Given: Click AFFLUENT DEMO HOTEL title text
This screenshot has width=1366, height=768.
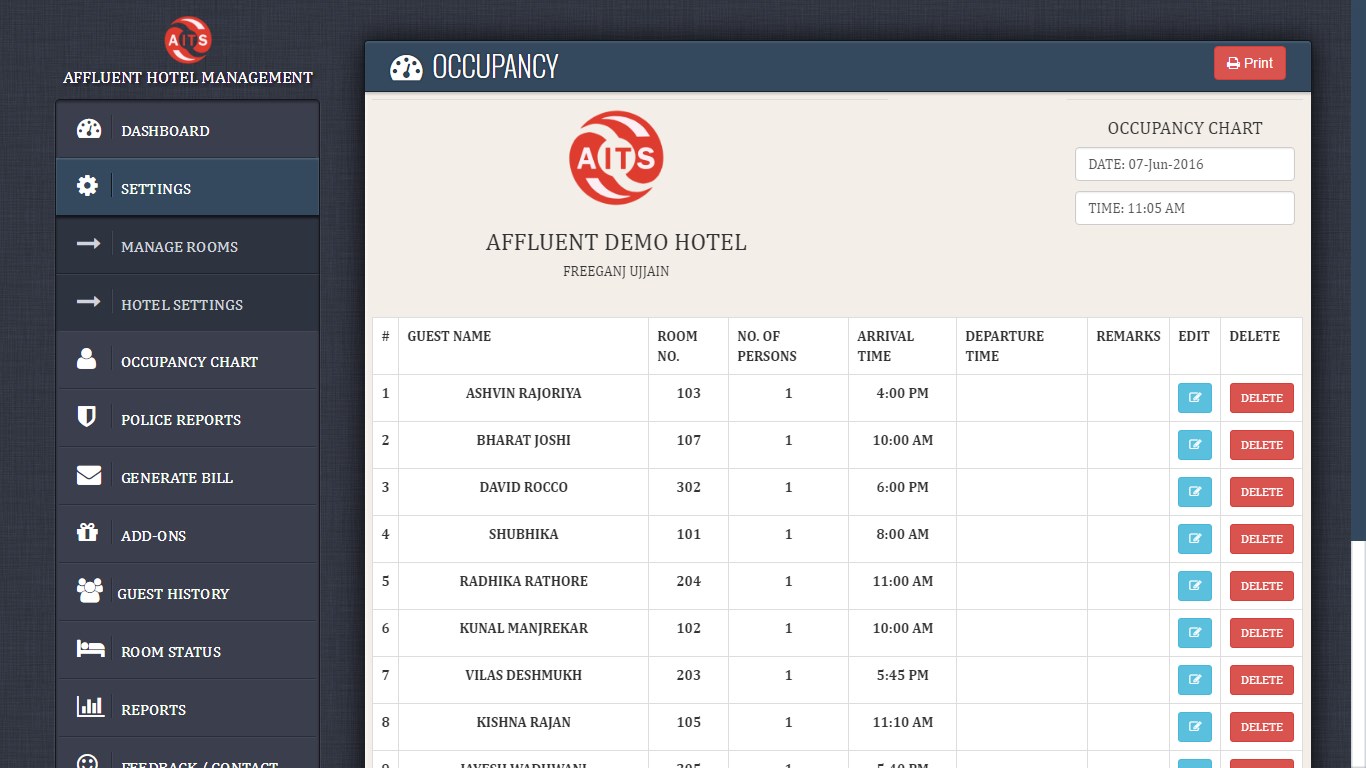Looking at the screenshot, I should coord(616,242).
